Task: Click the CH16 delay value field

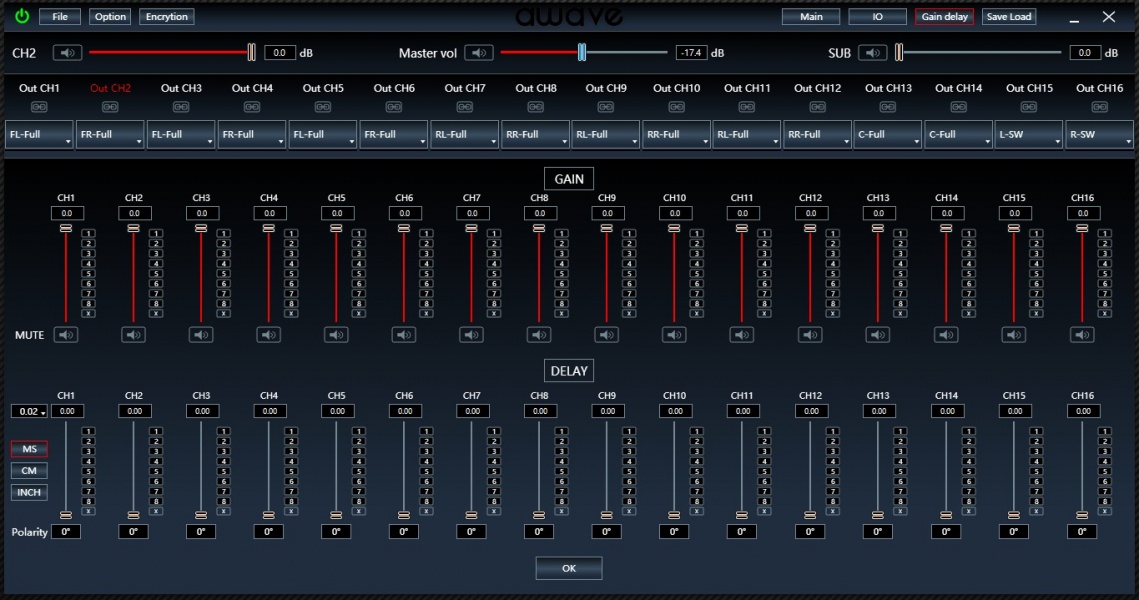Action: pyautogui.click(x=1083, y=411)
